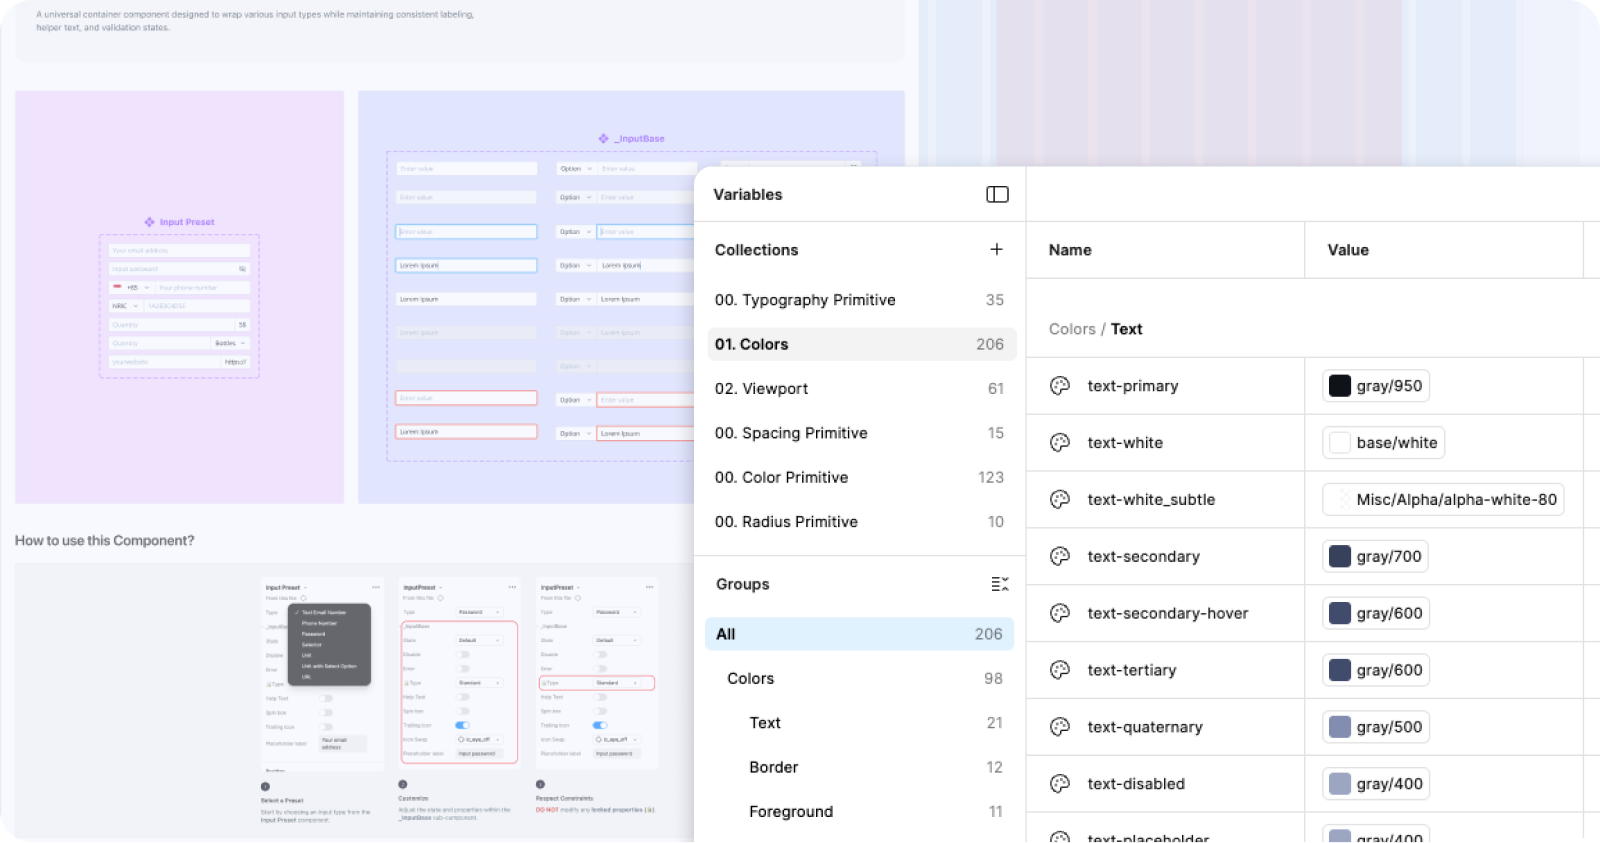Click the collapse groups icon beside Groups

[999, 584]
